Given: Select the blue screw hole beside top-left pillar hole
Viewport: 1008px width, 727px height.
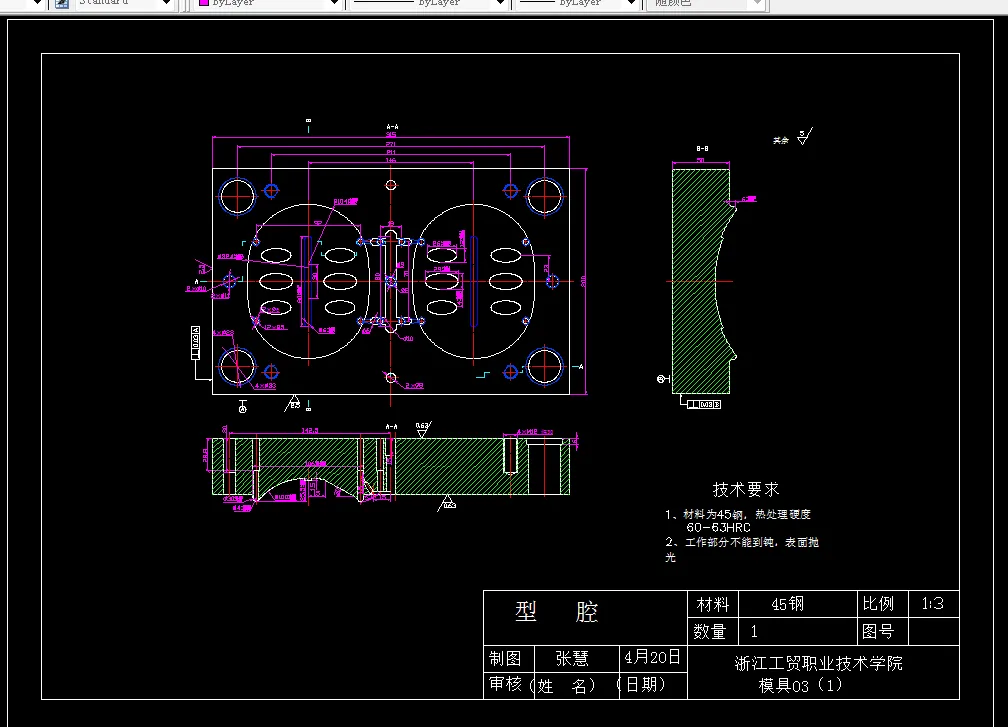Looking at the screenshot, I should click(x=271, y=190).
